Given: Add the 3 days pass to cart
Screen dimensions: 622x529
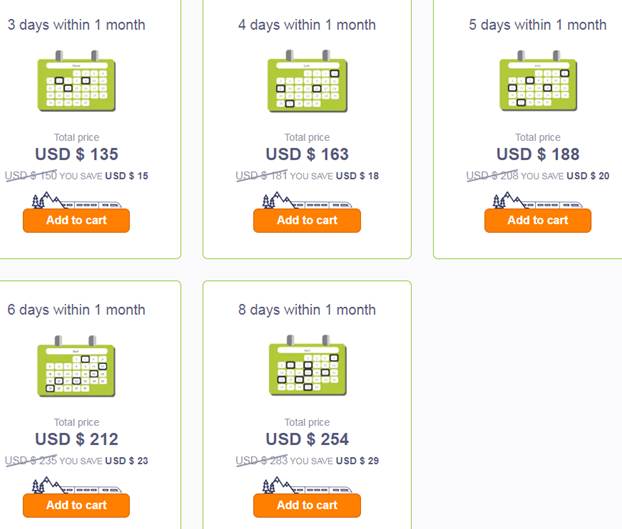Looking at the screenshot, I should click(77, 220).
